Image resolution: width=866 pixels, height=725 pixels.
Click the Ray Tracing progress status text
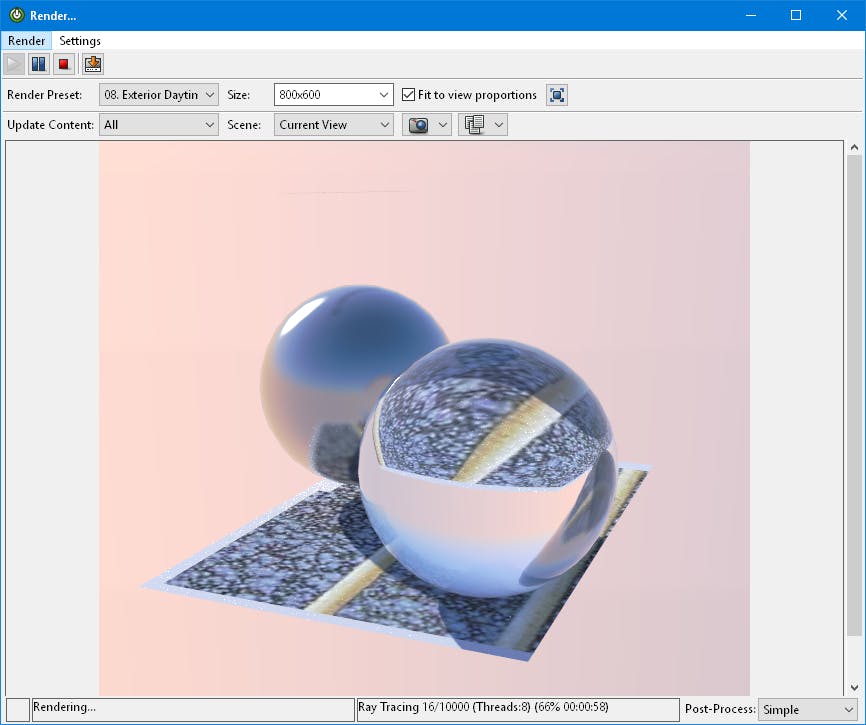[x=517, y=708]
